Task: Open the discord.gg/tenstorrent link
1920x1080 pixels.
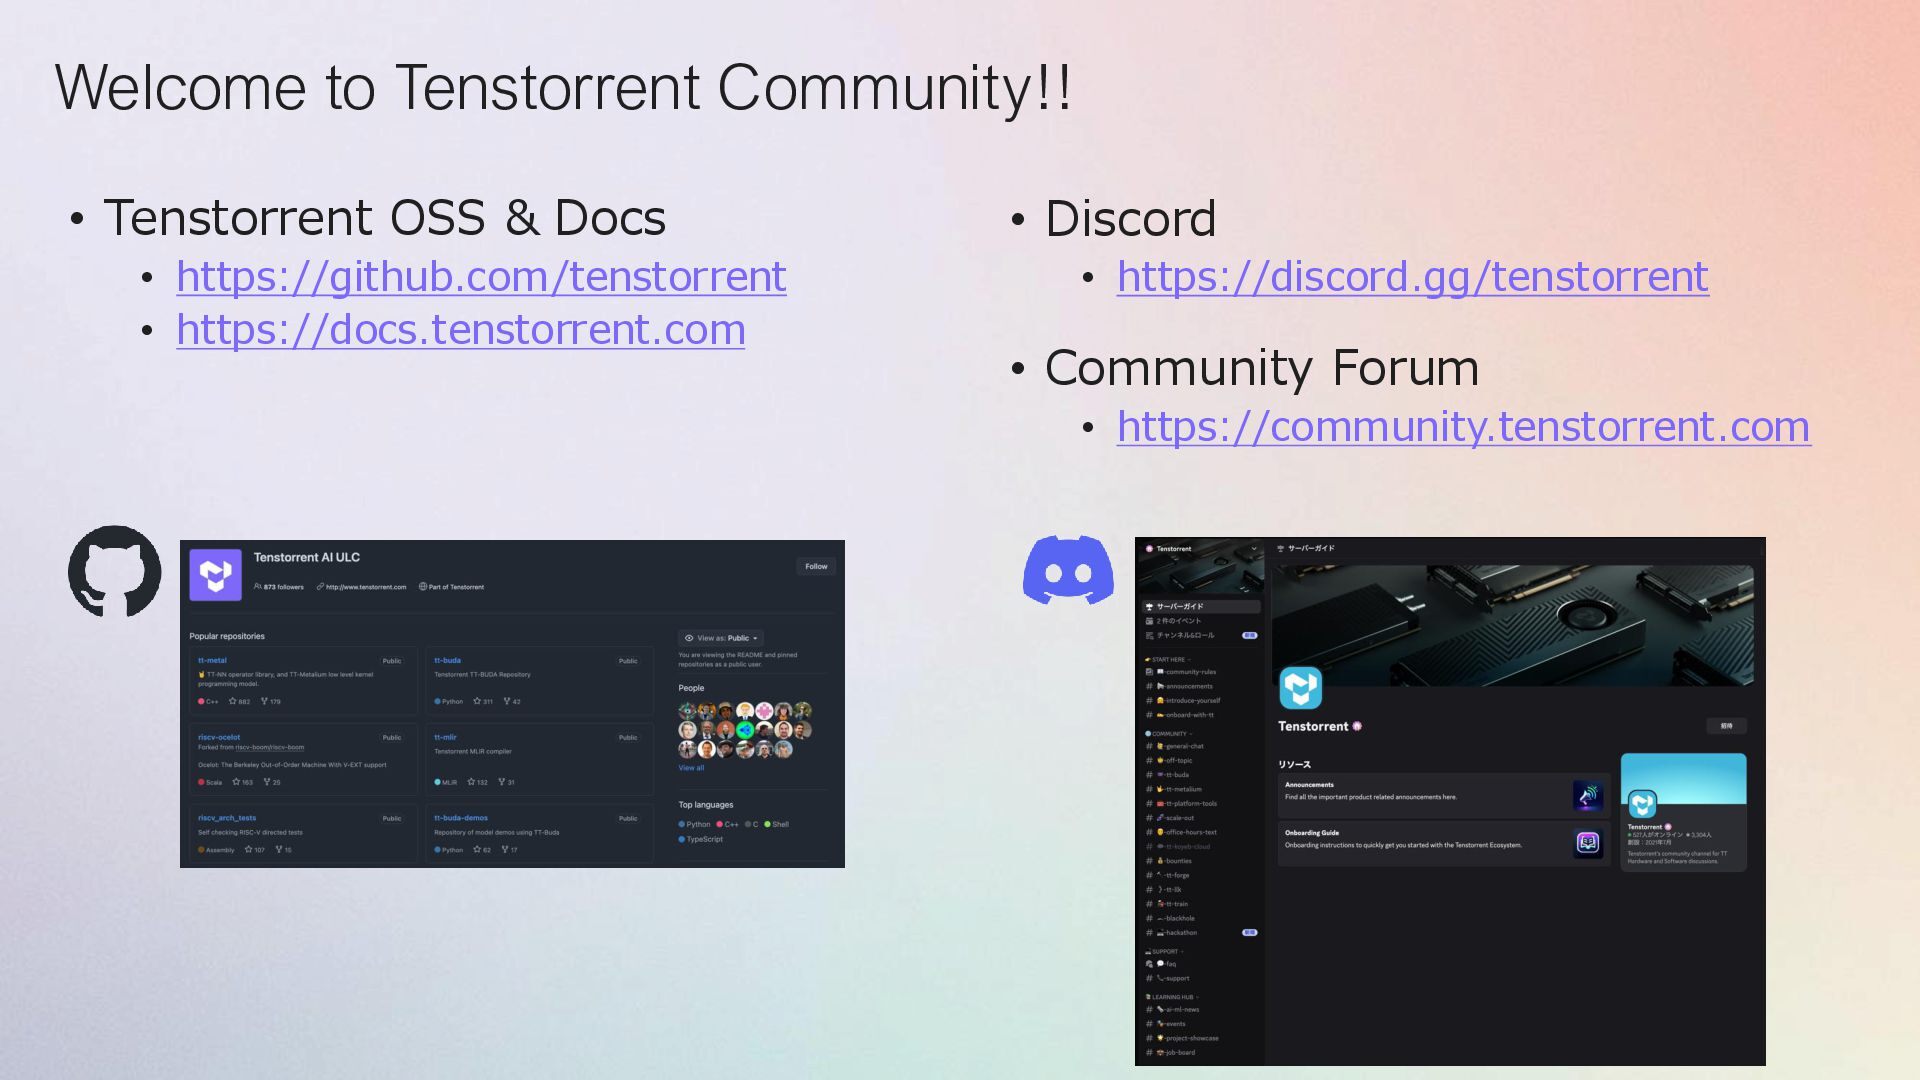Action: click(1412, 277)
